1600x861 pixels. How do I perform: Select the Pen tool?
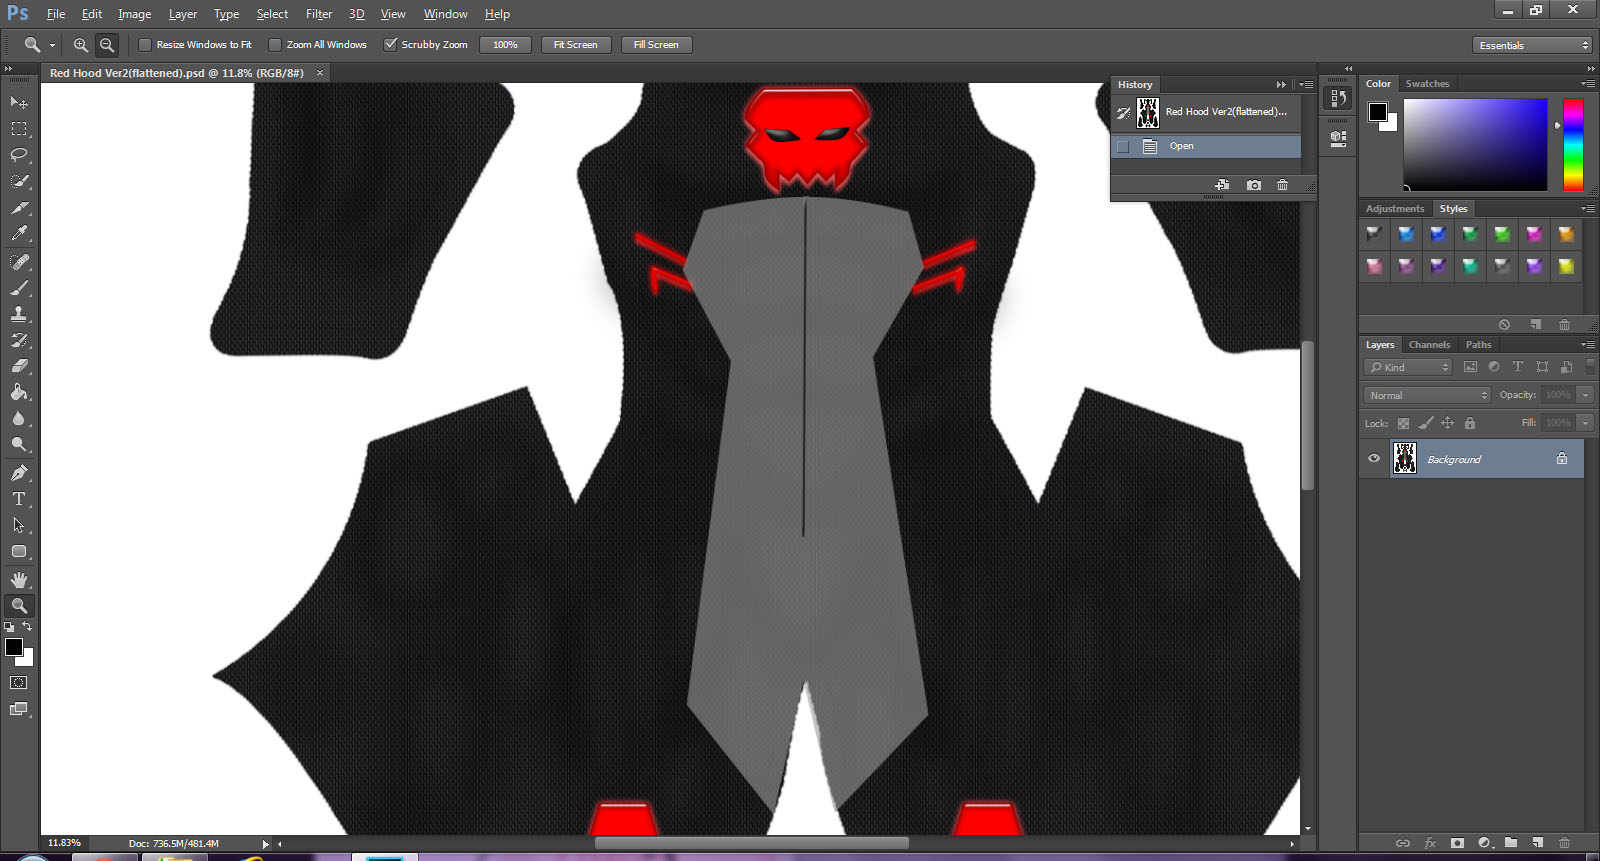18,472
